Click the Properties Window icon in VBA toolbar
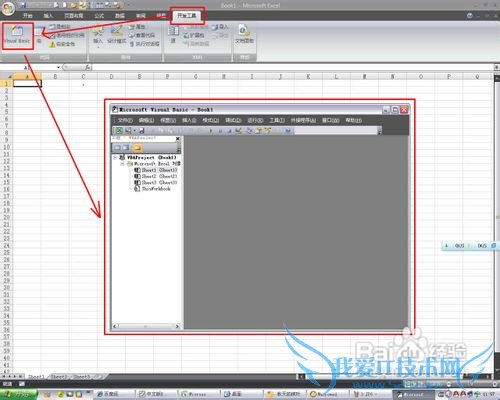This screenshot has width=500, height=400. [258, 131]
